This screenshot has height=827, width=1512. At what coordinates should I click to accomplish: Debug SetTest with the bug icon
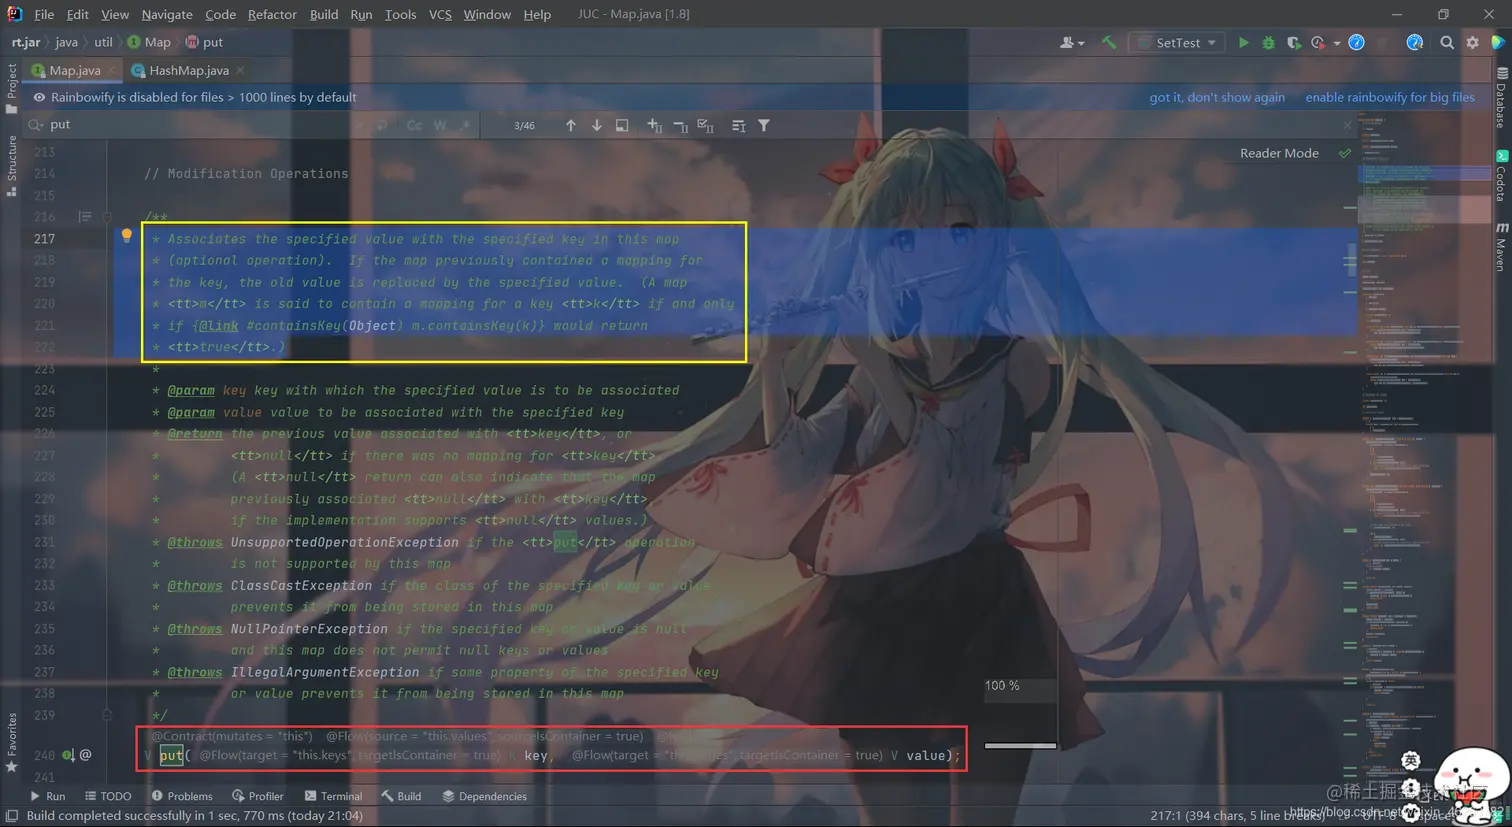pyautogui.click(x=1268, y=43)
